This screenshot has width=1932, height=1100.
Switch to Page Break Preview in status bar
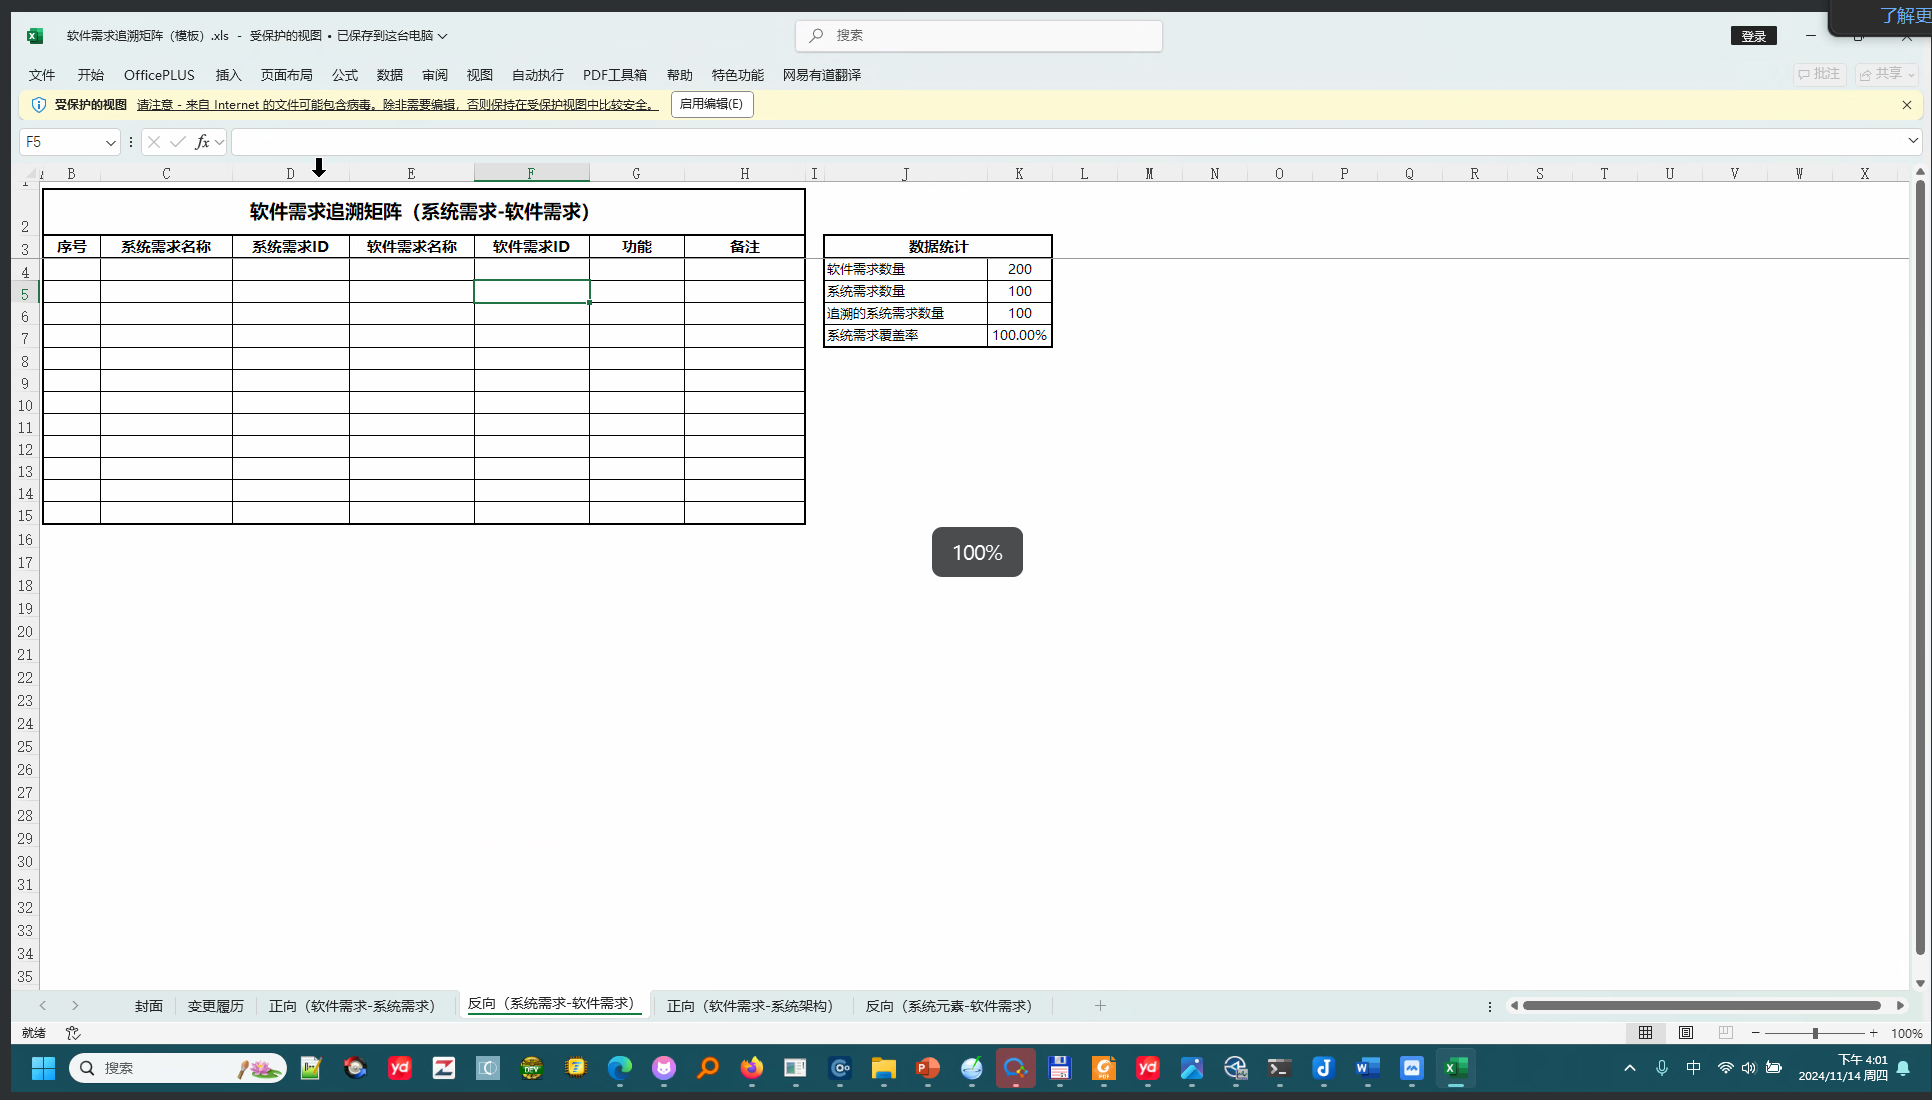click(1726, 1033)
